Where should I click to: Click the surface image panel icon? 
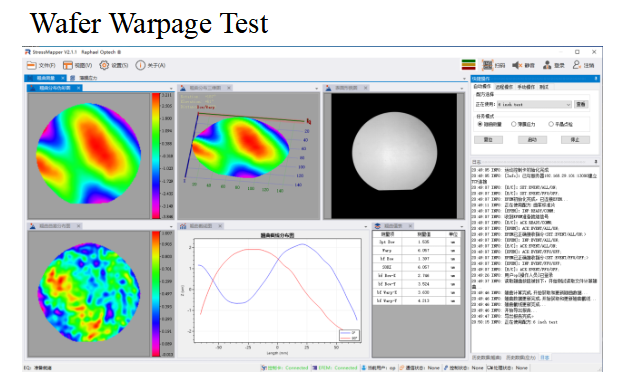pyautogui.click(x=328, y=88)
